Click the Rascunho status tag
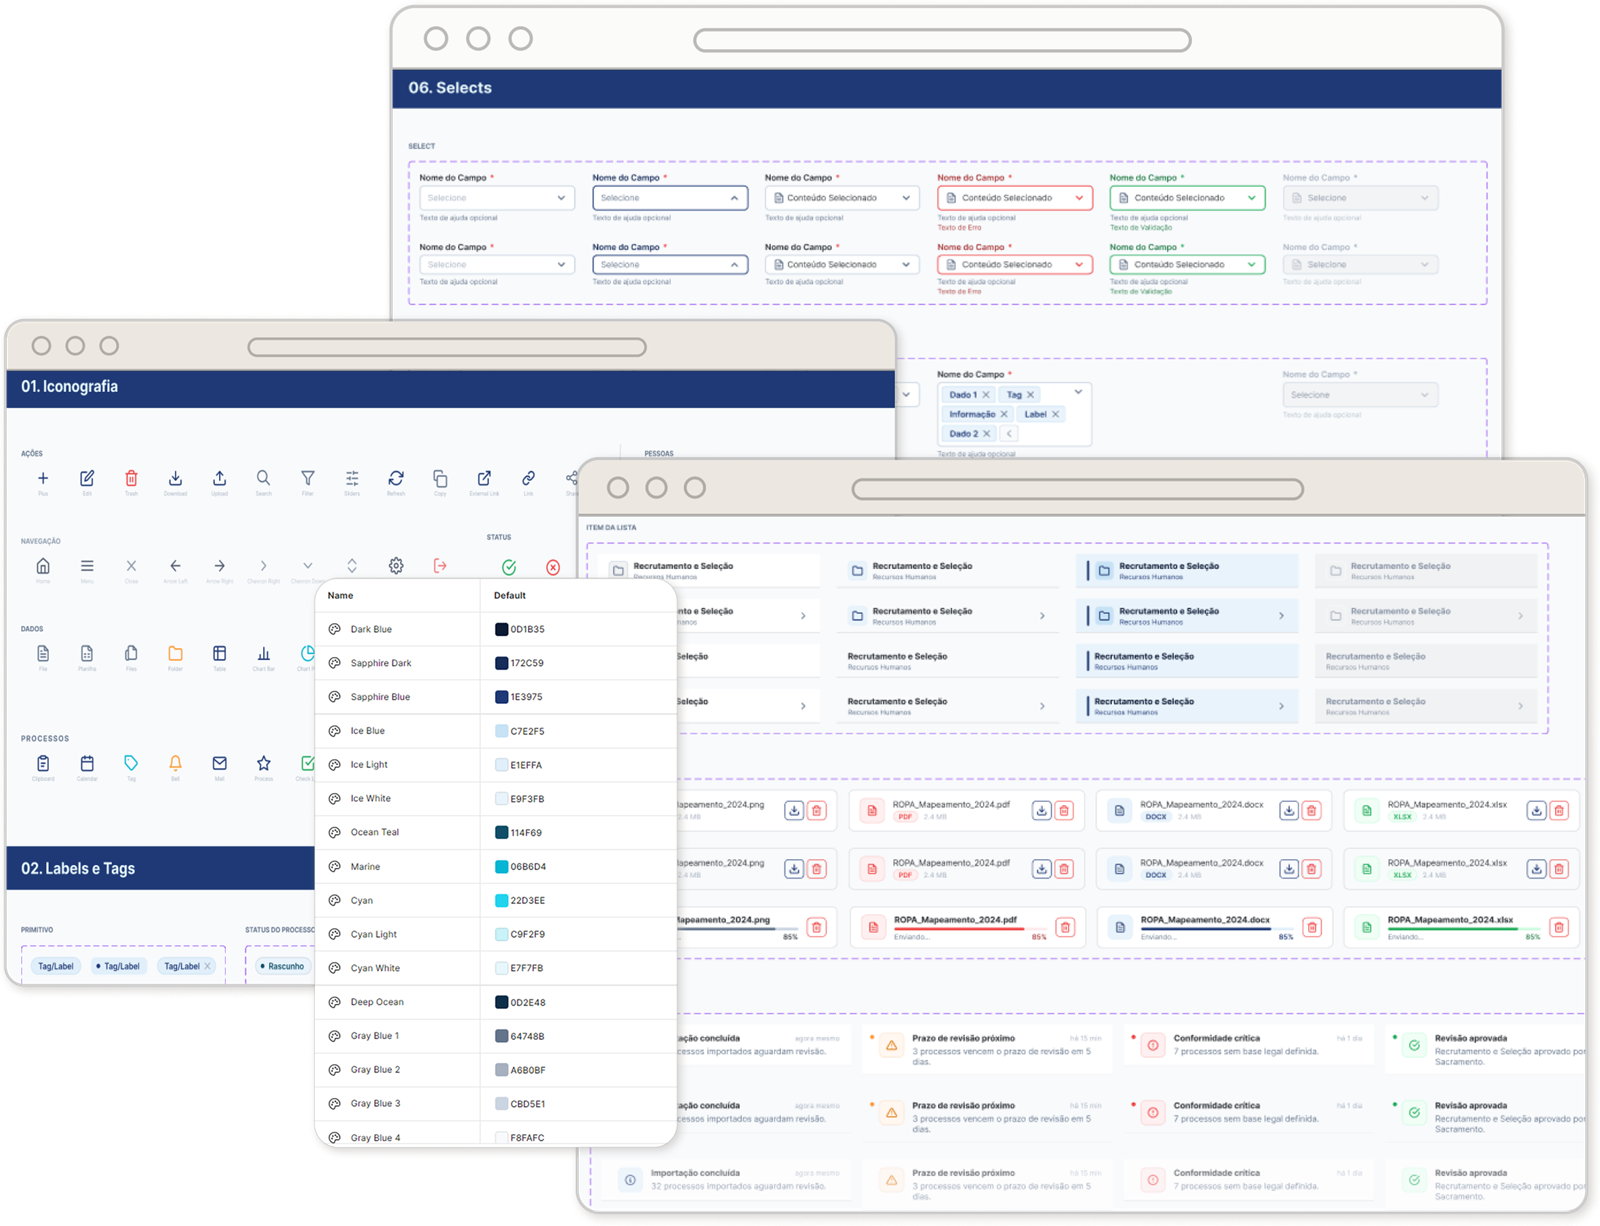The height and width of the screenshot is (1226, 1600). point(282,966)
